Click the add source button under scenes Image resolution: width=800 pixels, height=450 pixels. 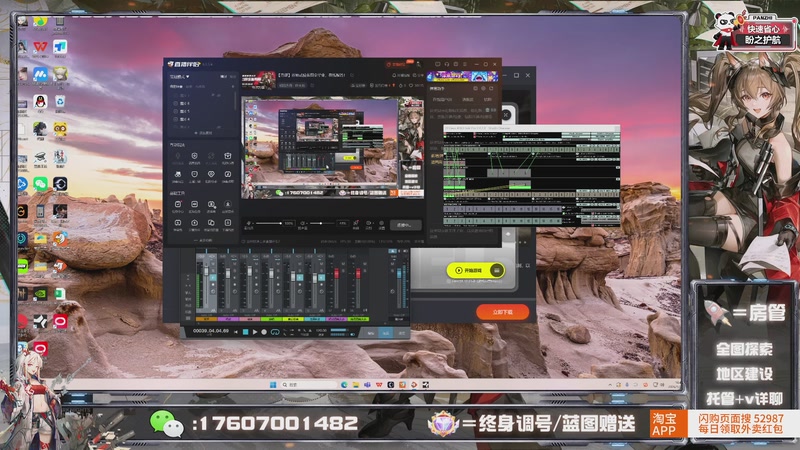[204, 133]
